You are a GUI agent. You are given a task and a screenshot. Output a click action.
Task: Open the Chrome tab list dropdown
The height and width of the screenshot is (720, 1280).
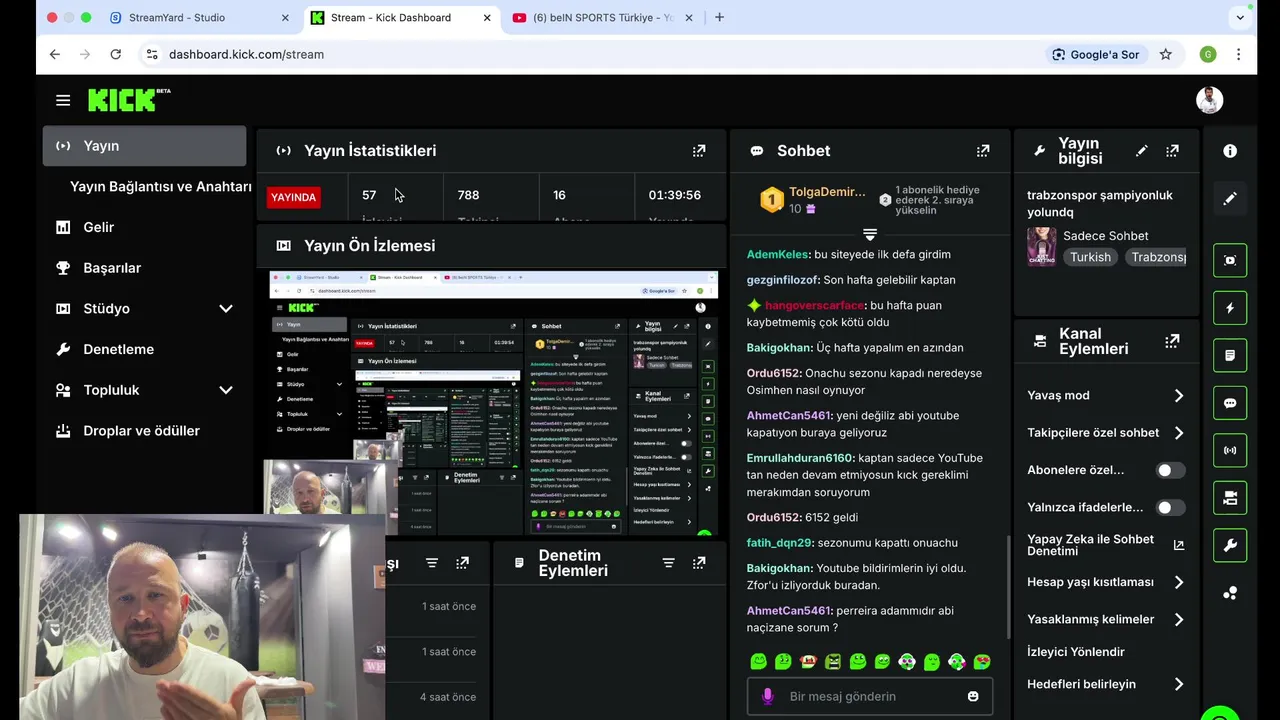1240,17
